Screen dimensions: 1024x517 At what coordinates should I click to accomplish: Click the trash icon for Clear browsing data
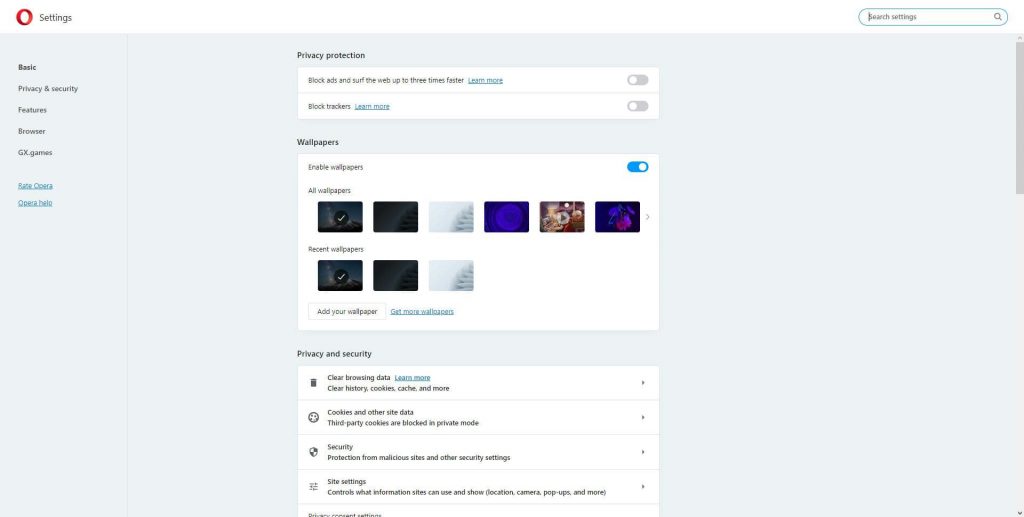tap(313, 383)
